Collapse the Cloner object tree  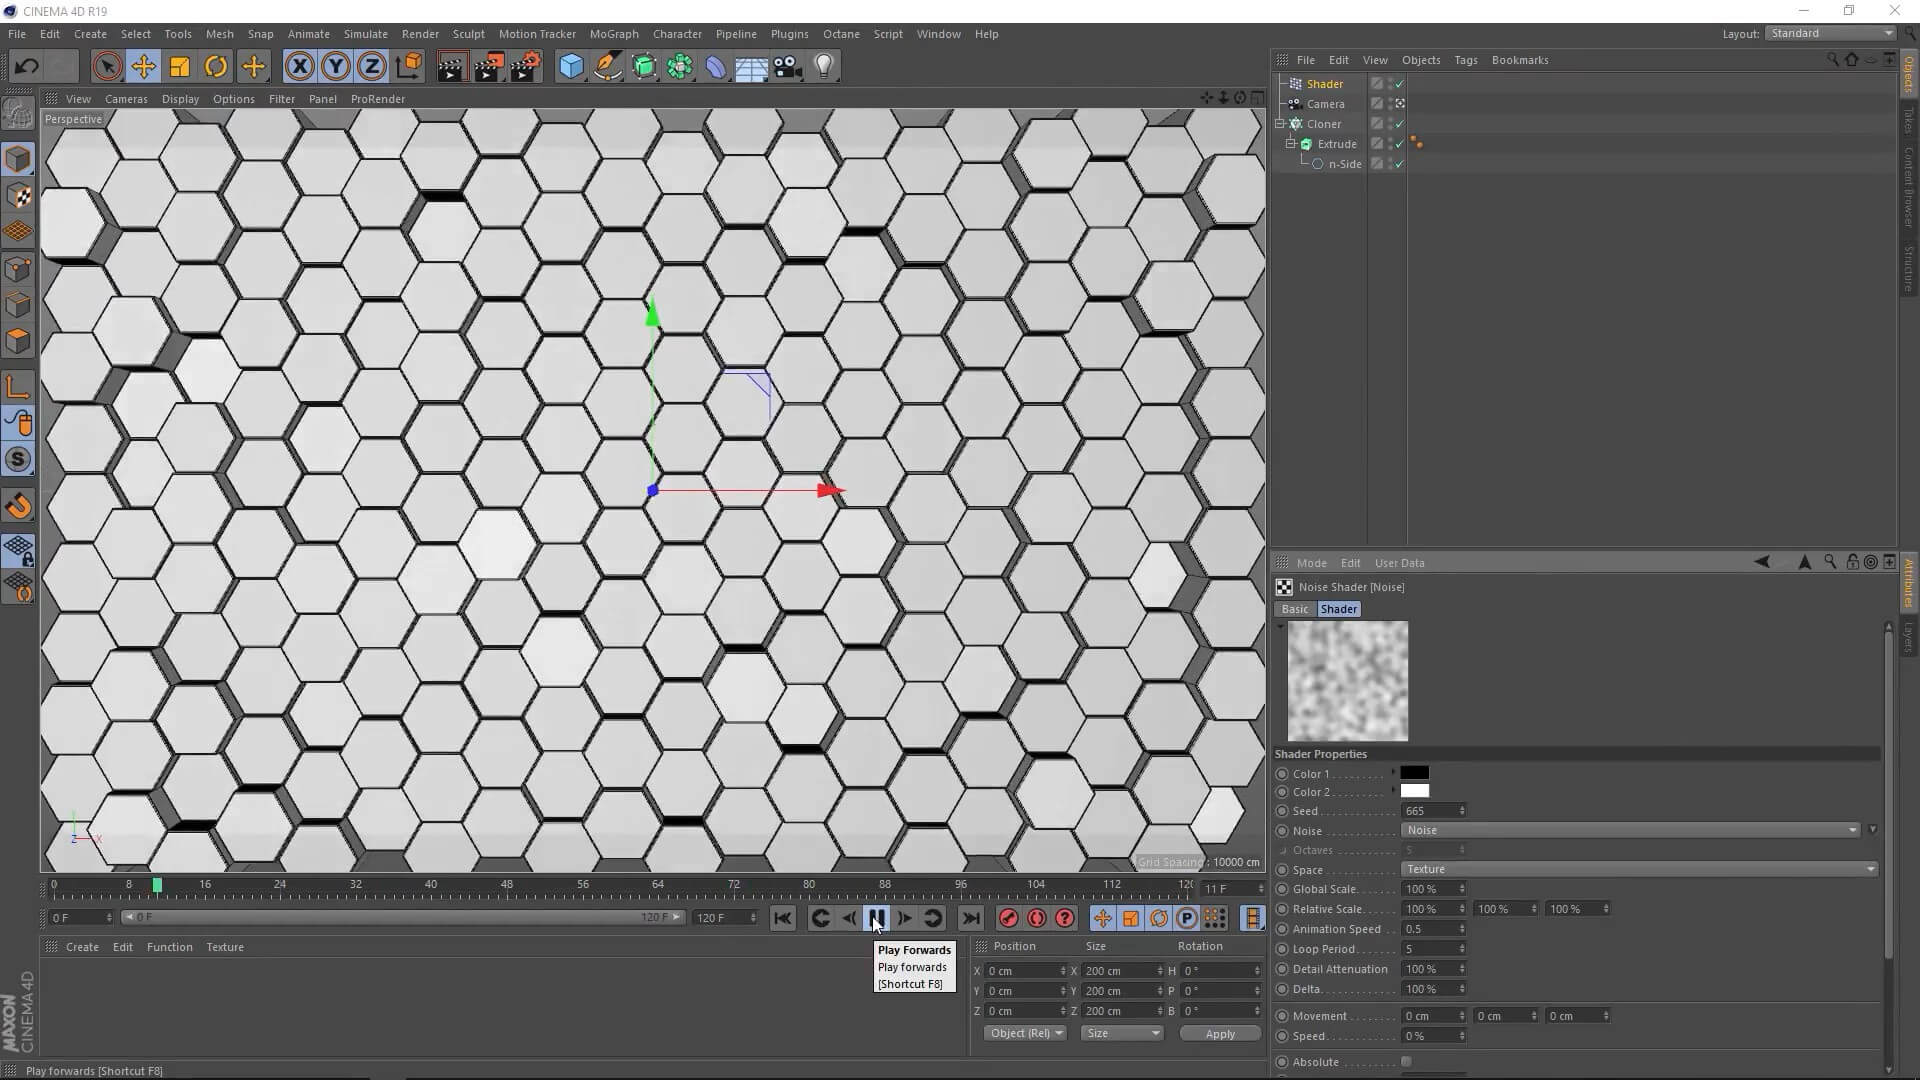(x=1280, y=124)
